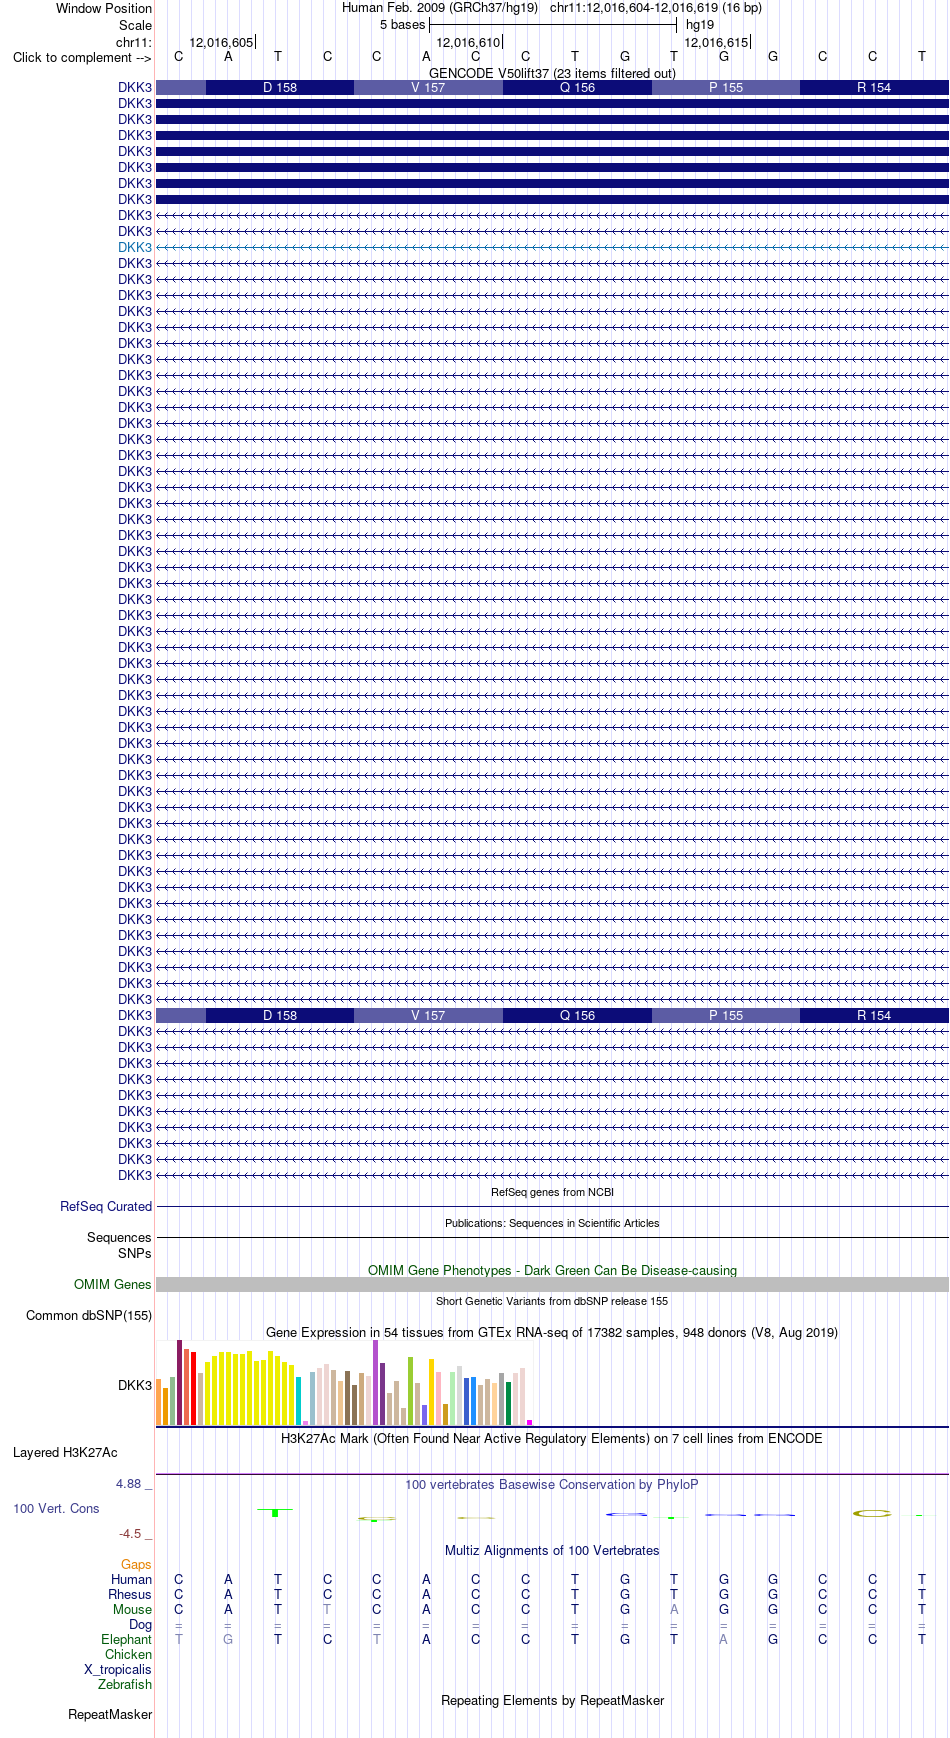Click the -4.5 PhyloP lower scale value
Viewport: 950px width, 1738px height.
click(x=130, y=1533)
